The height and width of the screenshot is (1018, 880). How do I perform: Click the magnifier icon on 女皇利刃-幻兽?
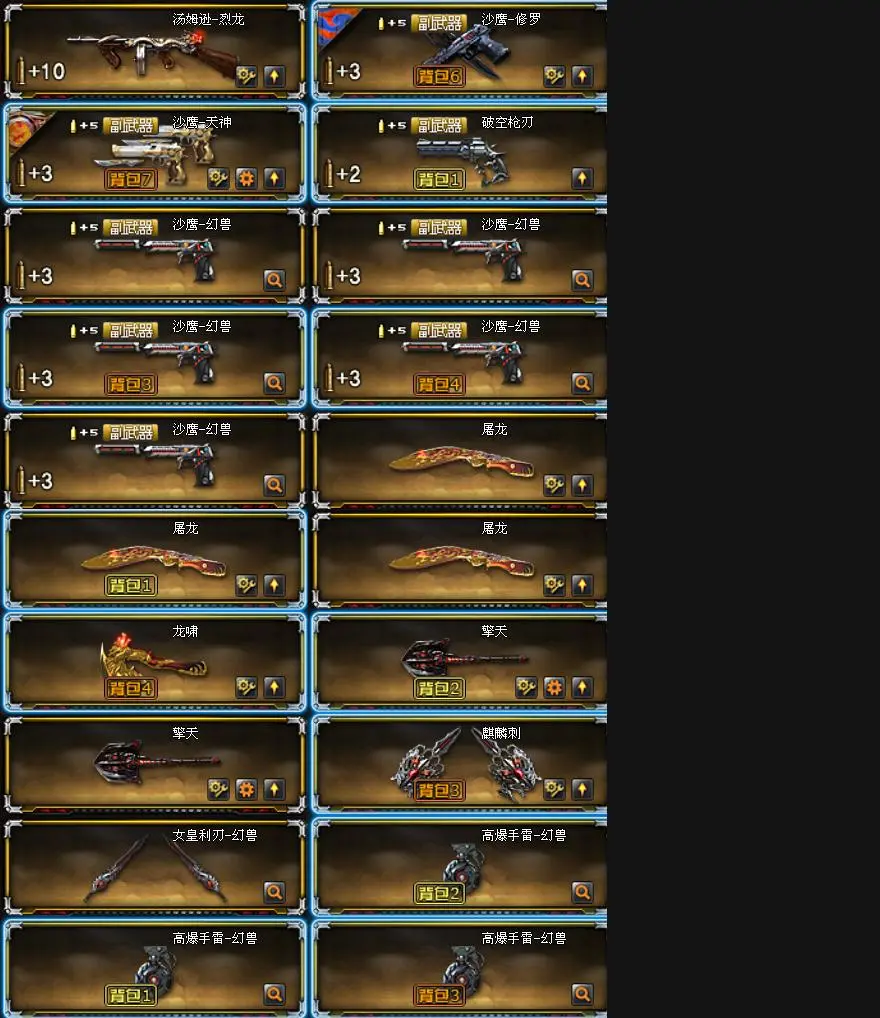point(274,891)
